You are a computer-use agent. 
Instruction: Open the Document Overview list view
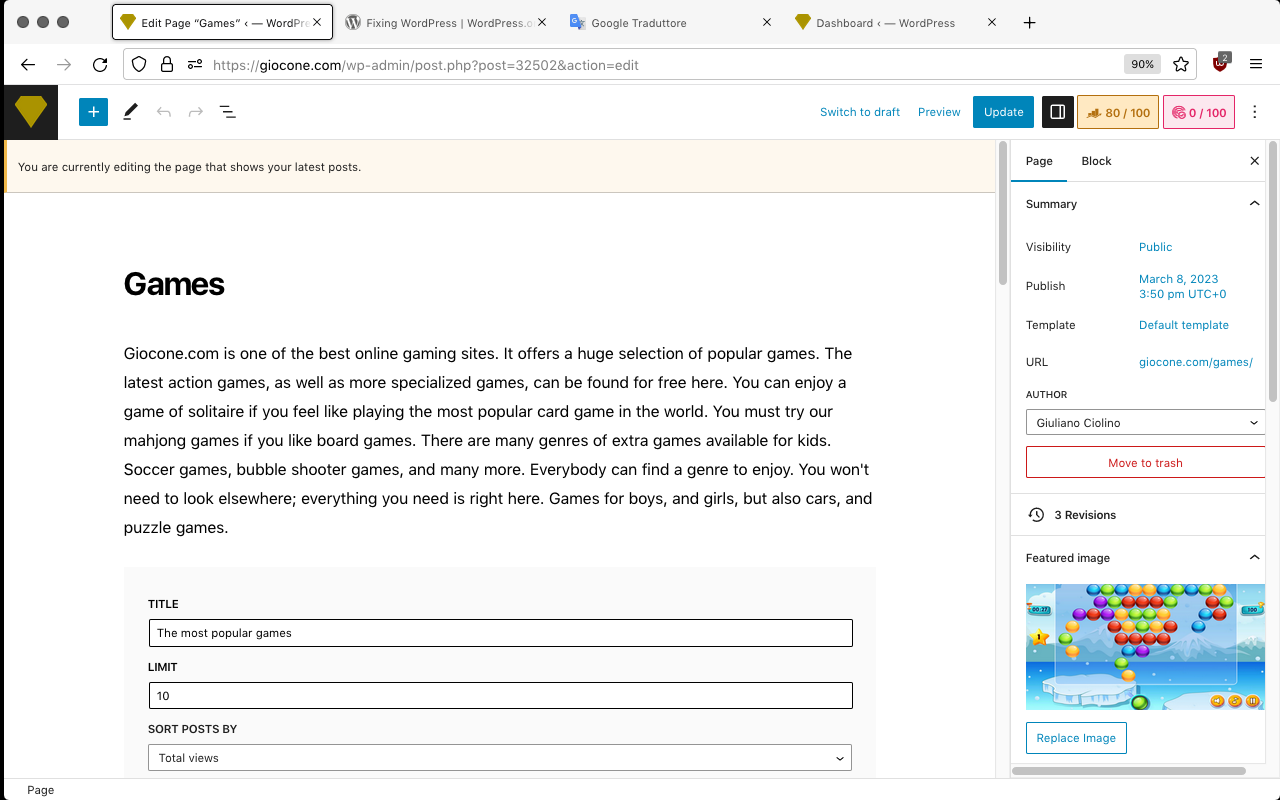click(228, 112)
